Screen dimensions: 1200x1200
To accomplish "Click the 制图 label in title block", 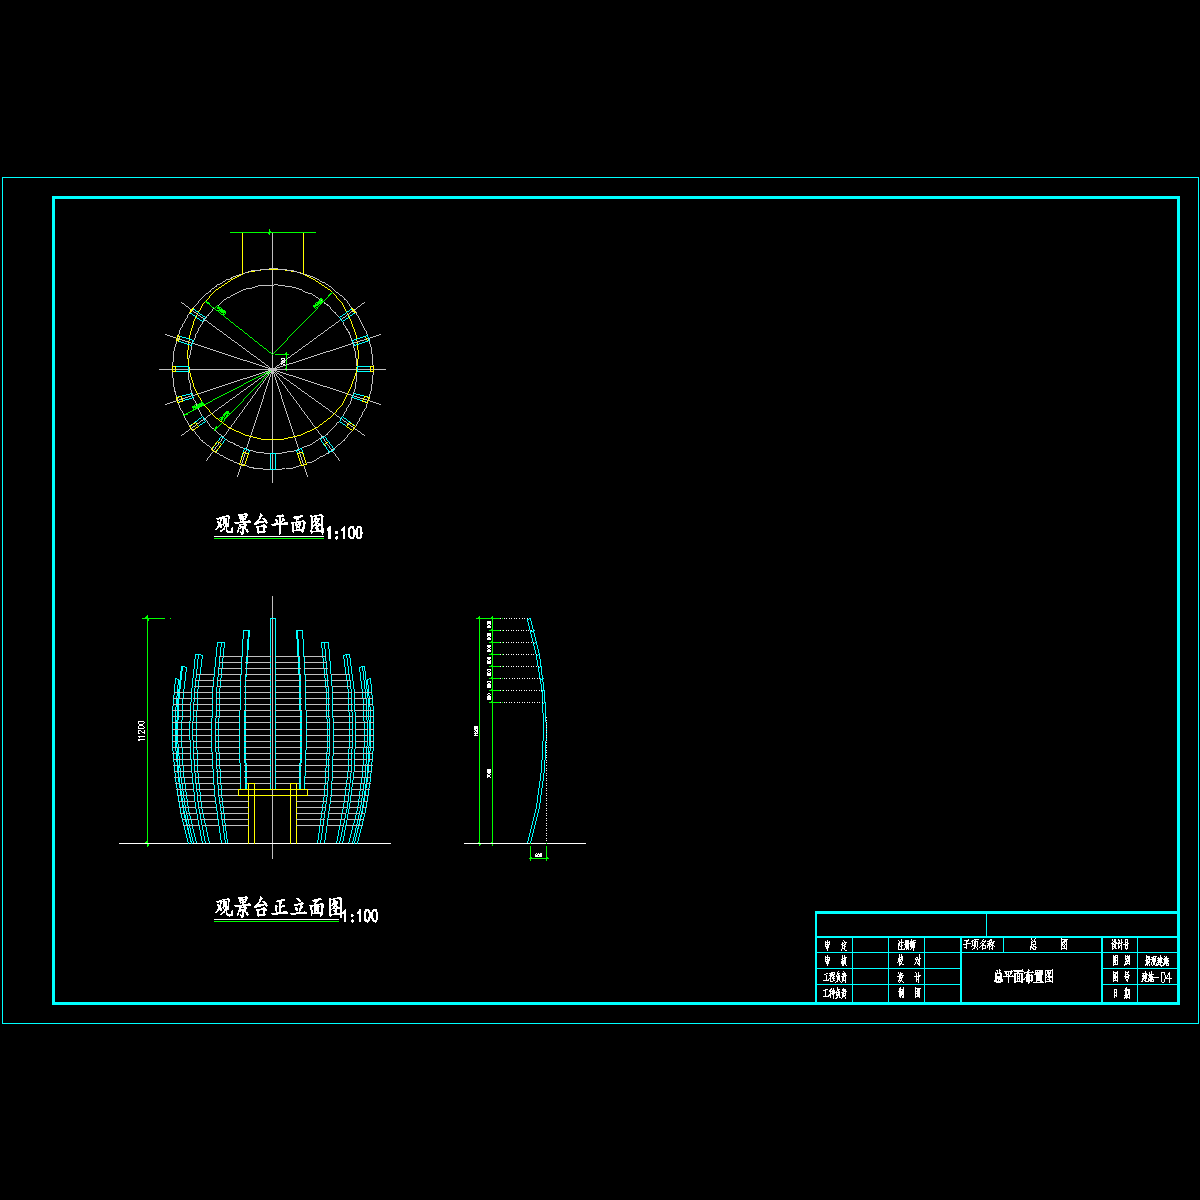I will (908, 994).
